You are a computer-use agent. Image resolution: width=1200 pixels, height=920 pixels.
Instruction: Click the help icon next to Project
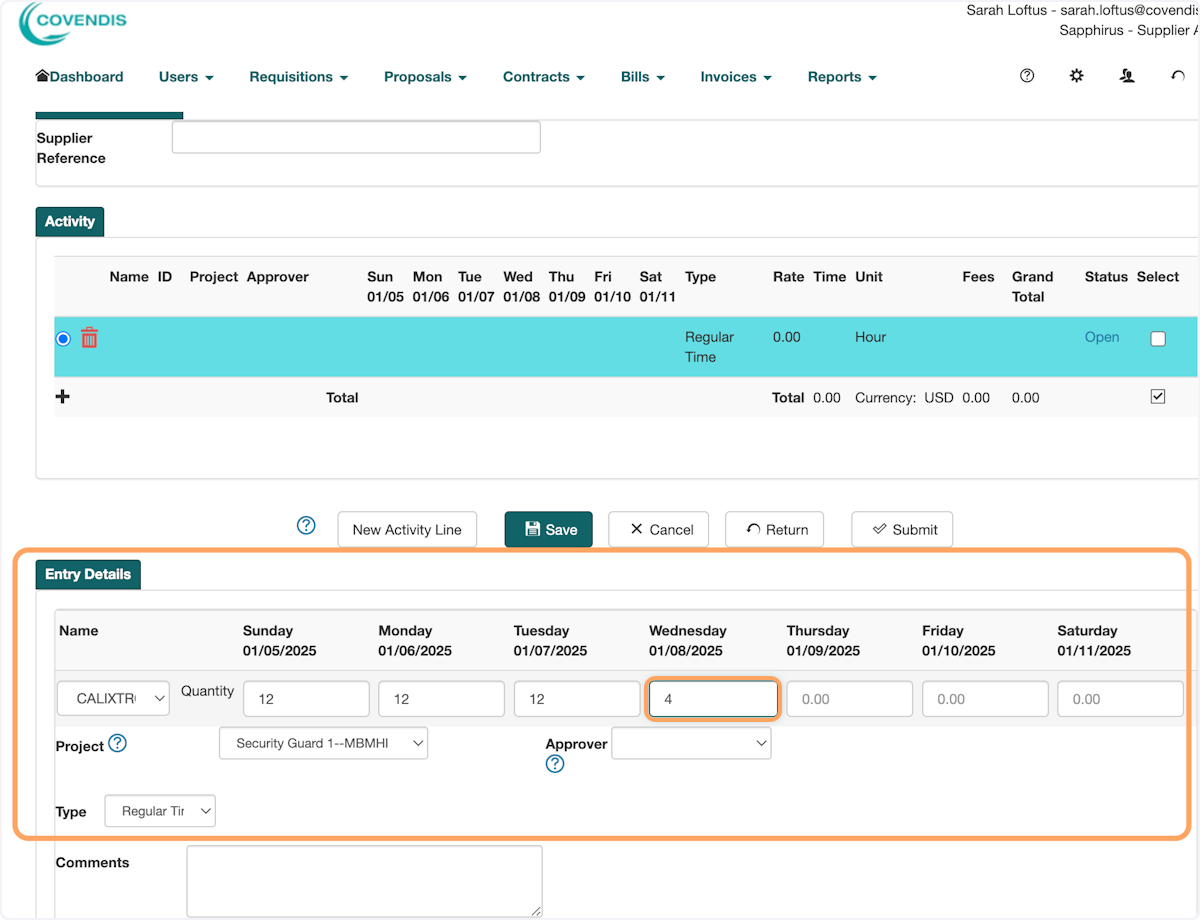pyautogui.click(x=118, y=743)
